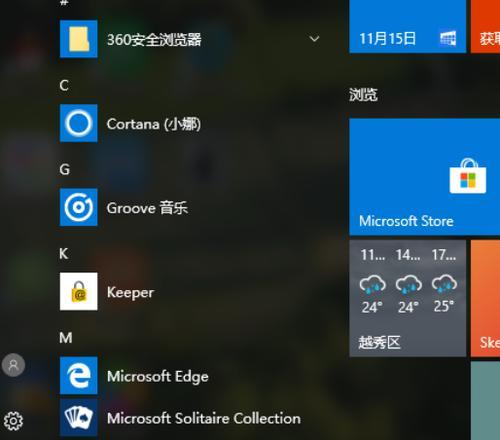Open the Microsoft Solitaire Collection cards icon

[x=79, y=417]
